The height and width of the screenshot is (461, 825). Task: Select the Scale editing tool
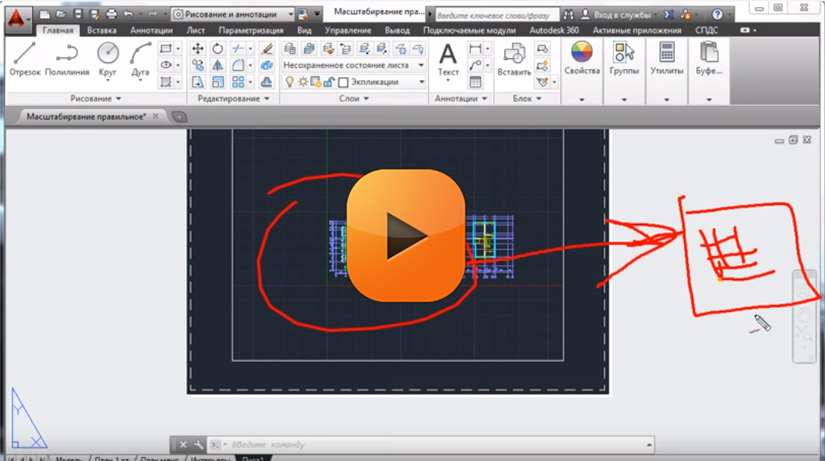pos(217,82)
